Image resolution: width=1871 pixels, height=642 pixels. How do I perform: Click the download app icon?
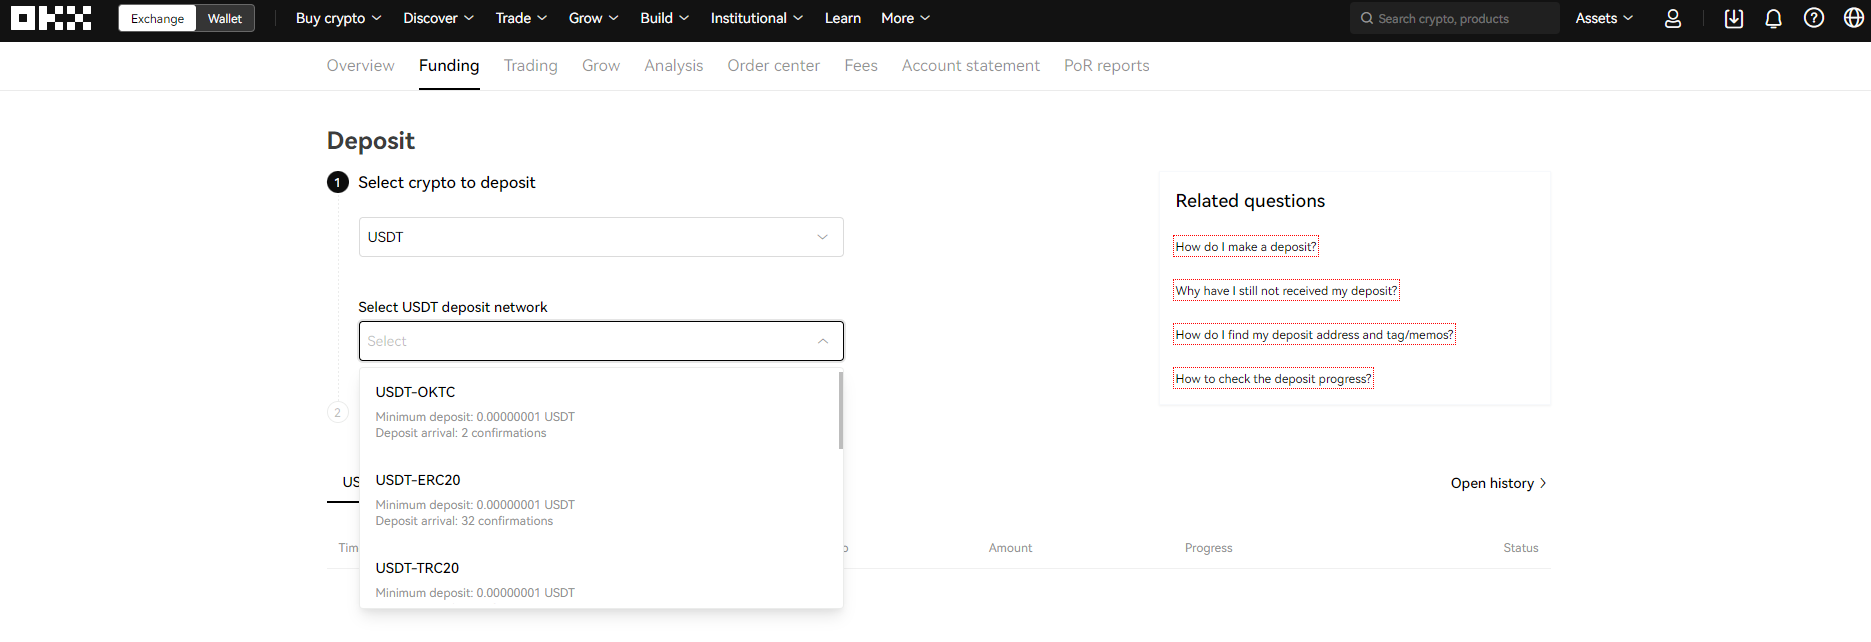click(x=1734, y=19)
